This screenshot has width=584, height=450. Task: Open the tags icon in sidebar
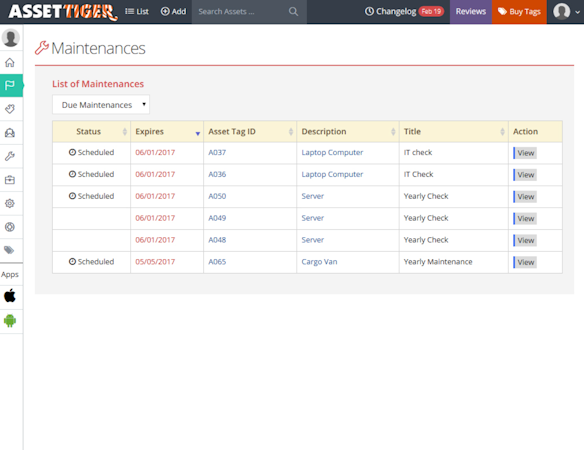click(x=10, y=250)
